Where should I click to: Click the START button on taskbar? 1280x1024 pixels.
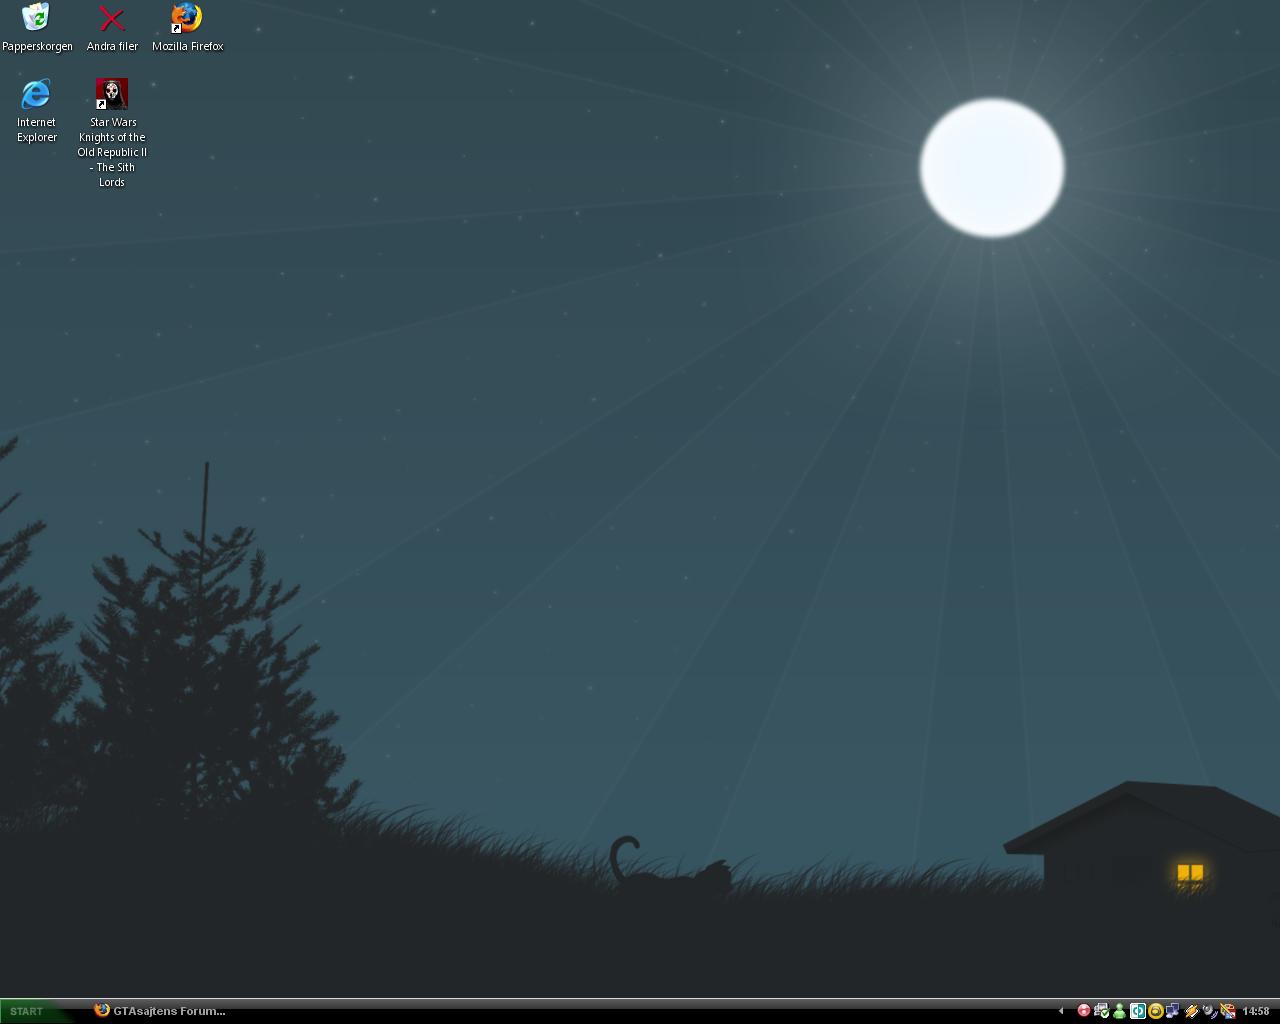tap(27, 1011)
